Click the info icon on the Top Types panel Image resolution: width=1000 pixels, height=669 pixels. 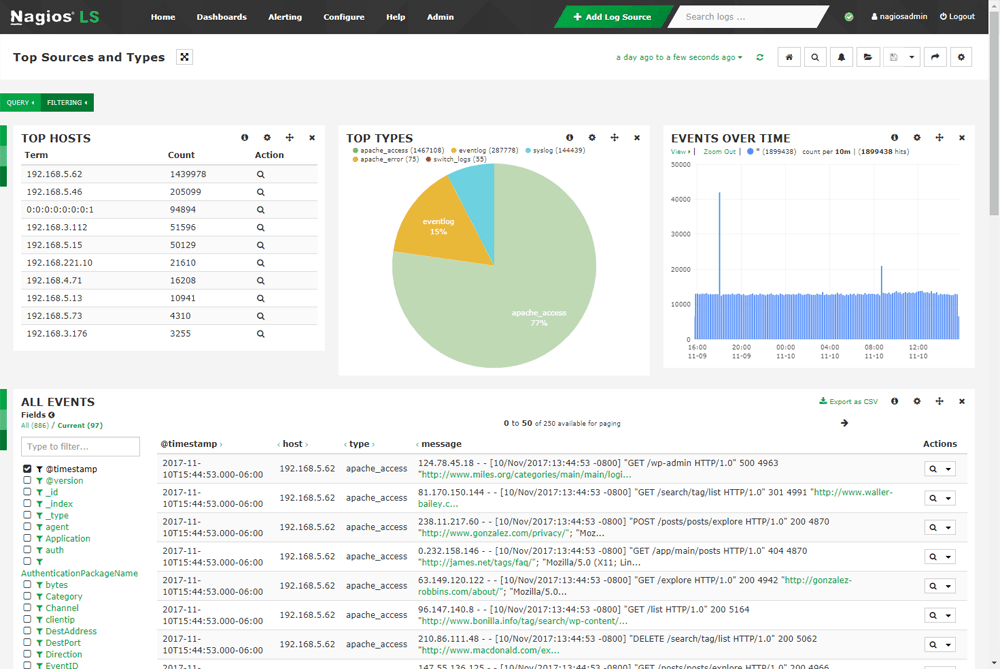pyautogui.click(x=570, y=137)
